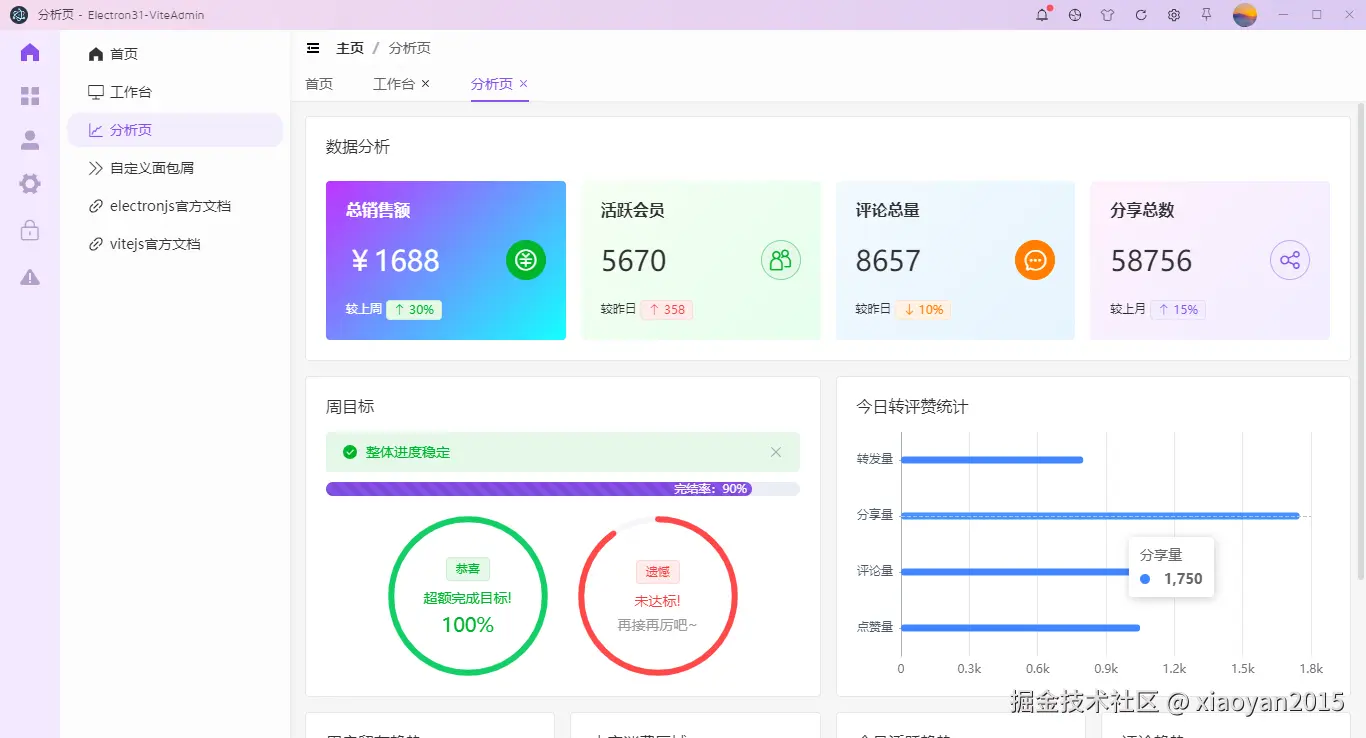Image resolution: width=1366 pixels, height=738 pixels.
Task: Click the language globe icon in title bar
Action: point(1074,15)
